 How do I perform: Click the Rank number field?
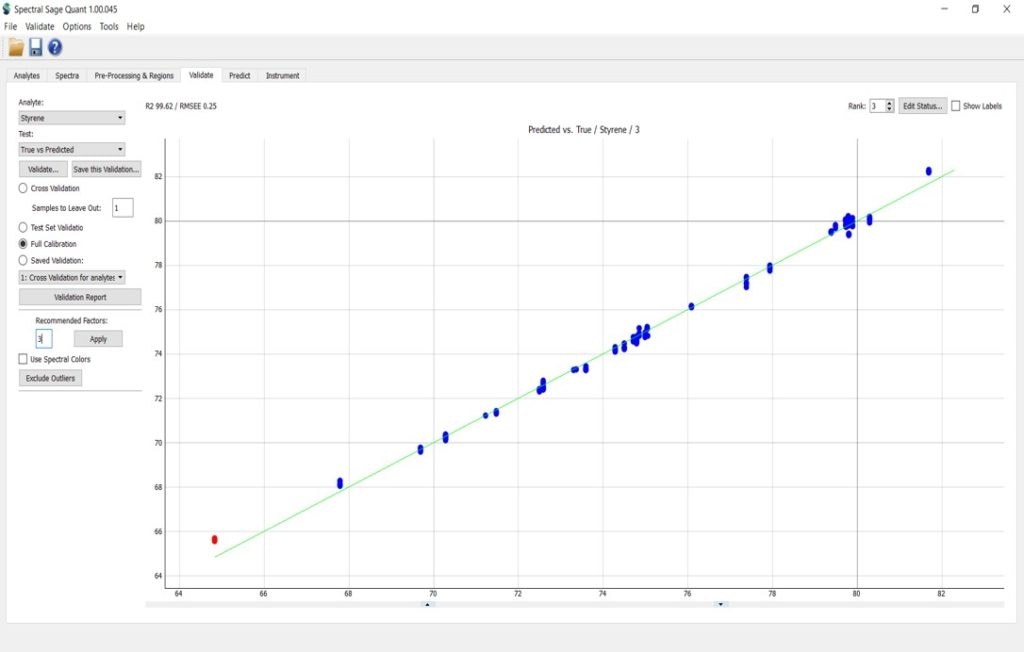tap(877, 106)
